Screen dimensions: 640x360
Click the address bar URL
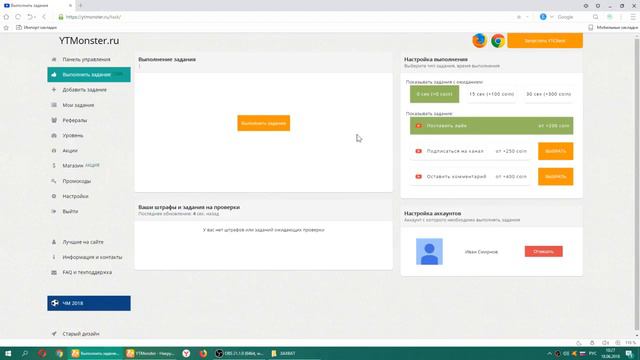click(x=93, y=17)
